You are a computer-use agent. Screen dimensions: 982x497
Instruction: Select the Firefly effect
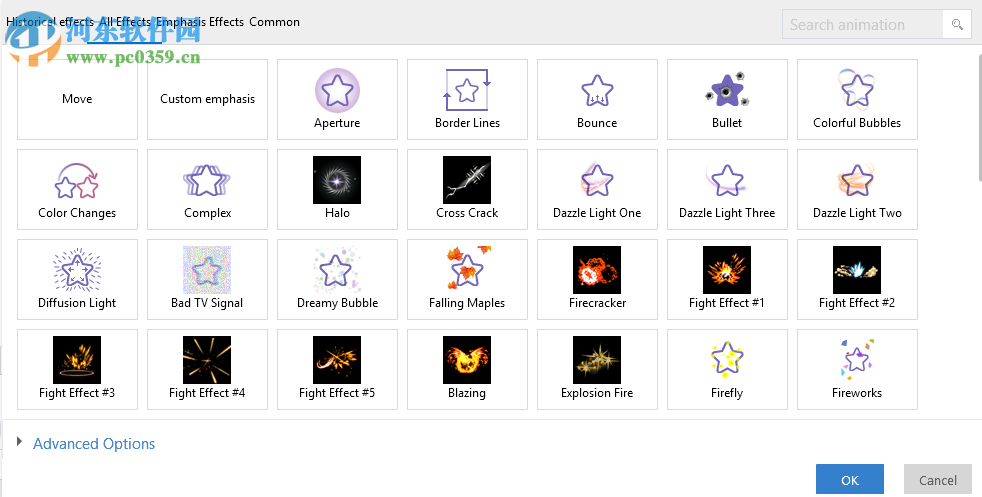click(x=727, y=370)
